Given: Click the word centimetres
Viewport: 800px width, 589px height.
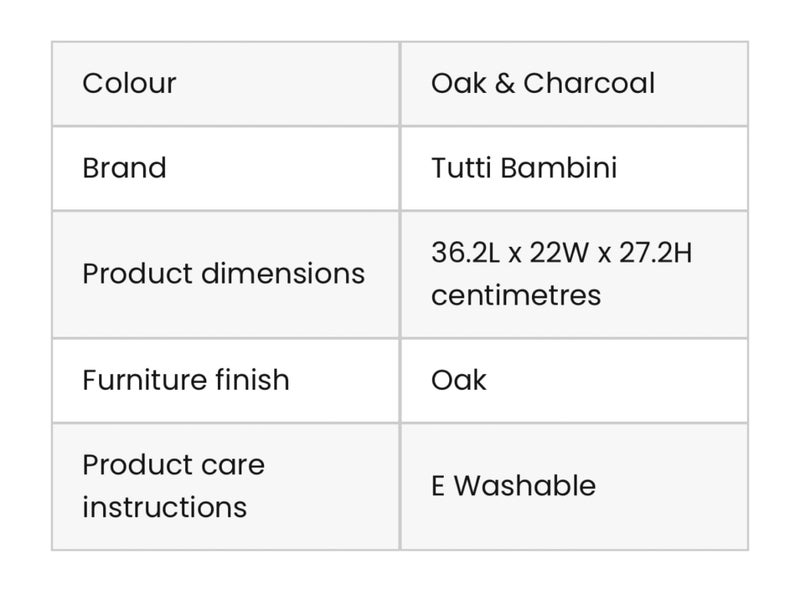Looking at the screenshot, I should pyautogui.click(x=516, y=295).
